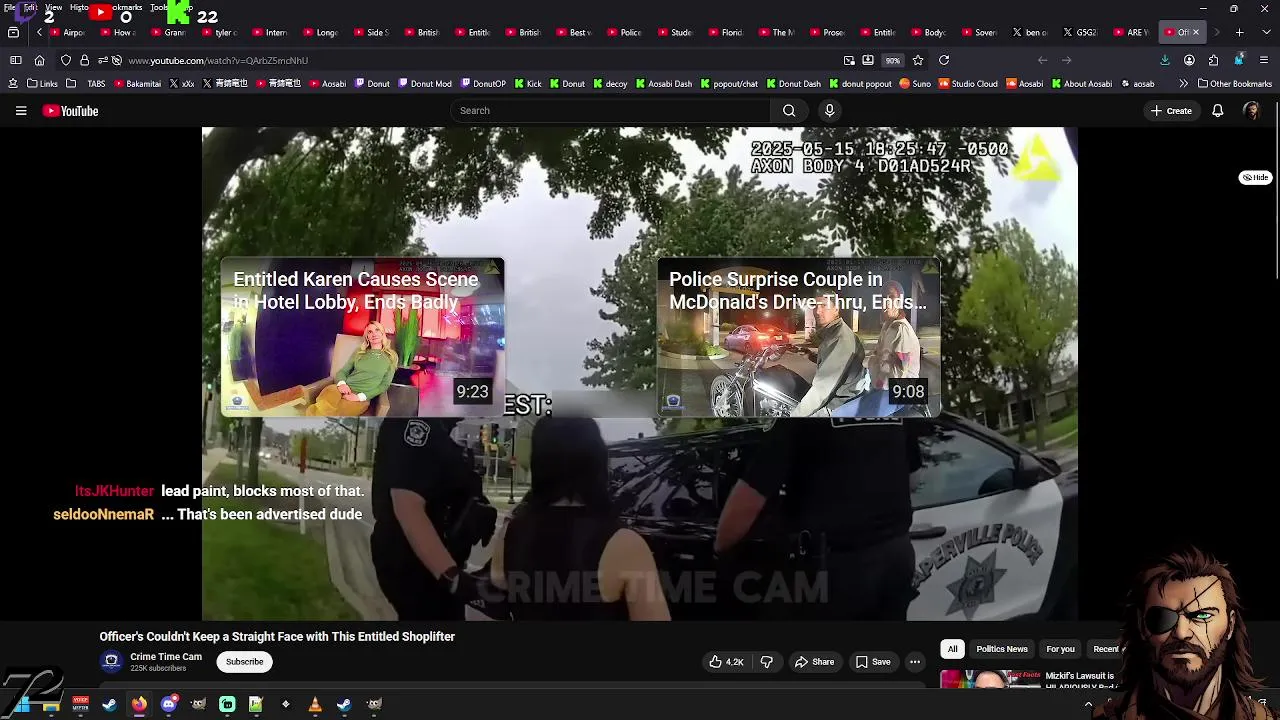Open File Explorer from the taskbar
The width and height of the screenshot is (1280, 720).
[51, 704]
